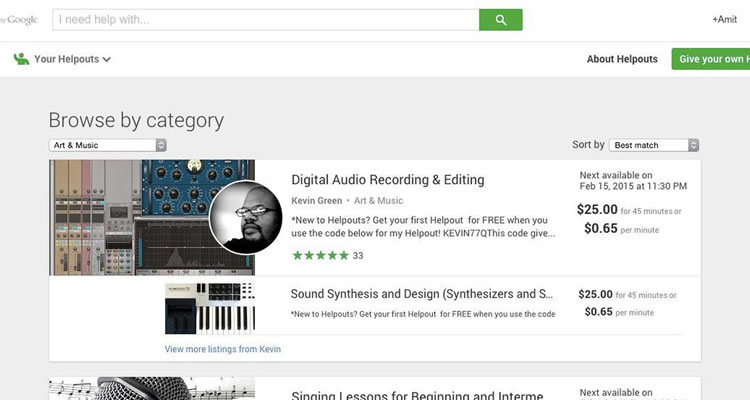The image size is (750, 400).
Task: Open Singing Lessons for Beginning listing title
Action: 417,395
